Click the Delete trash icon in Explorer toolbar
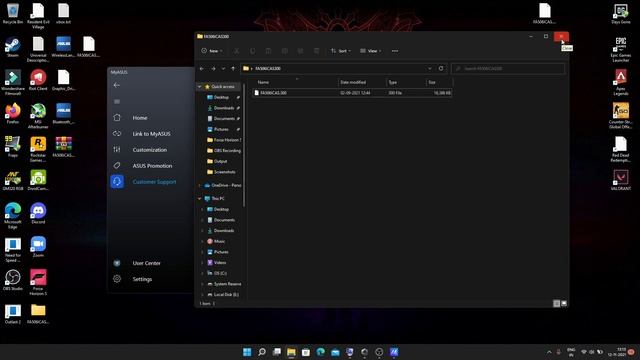 click(316, 51)
